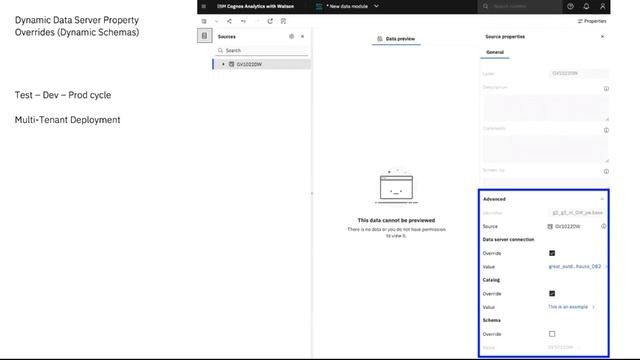Show the Screen tip info icon

point(606,171)
